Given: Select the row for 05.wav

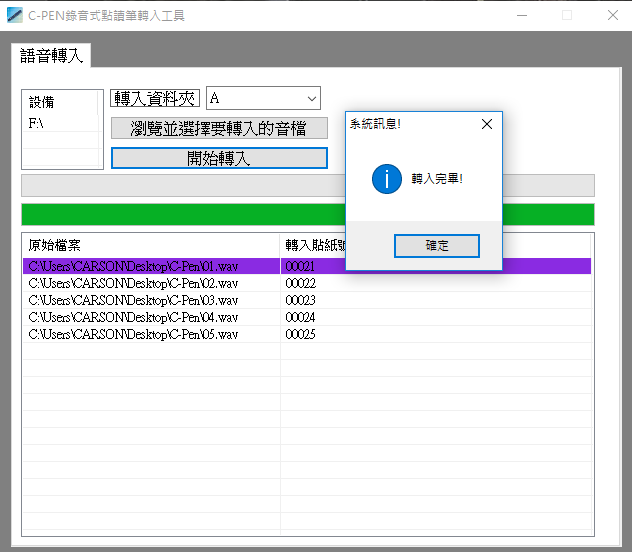Looking at the screenshot, I should (307, 334).
